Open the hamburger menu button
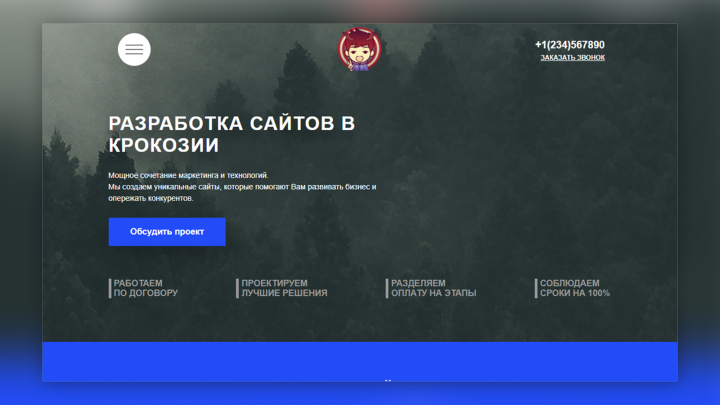The image size is (720, 405). pyautogui.click(x=134, y=49)
